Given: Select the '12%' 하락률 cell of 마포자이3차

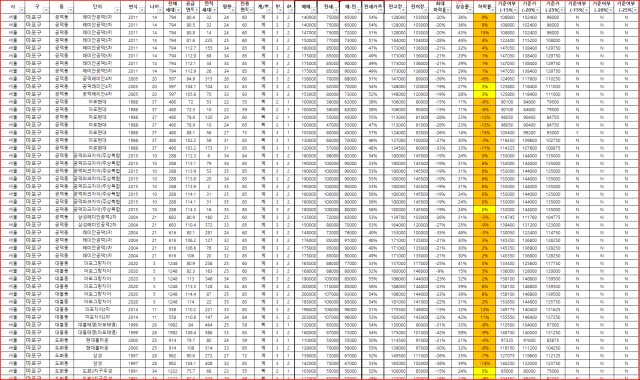Looking at the screenshot, I should pos(484,309).
